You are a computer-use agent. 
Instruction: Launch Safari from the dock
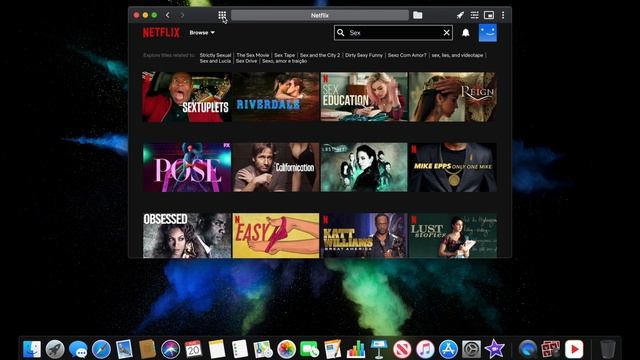tap(101, 349)
